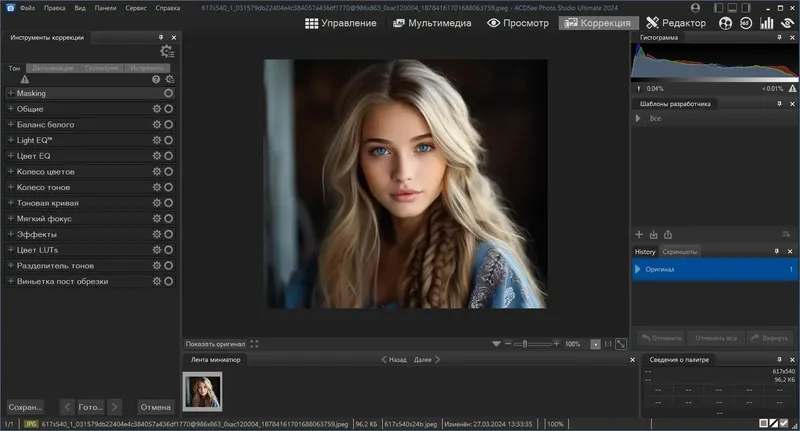
Task: Click the zoom slider handle
Action: (524, 344)
